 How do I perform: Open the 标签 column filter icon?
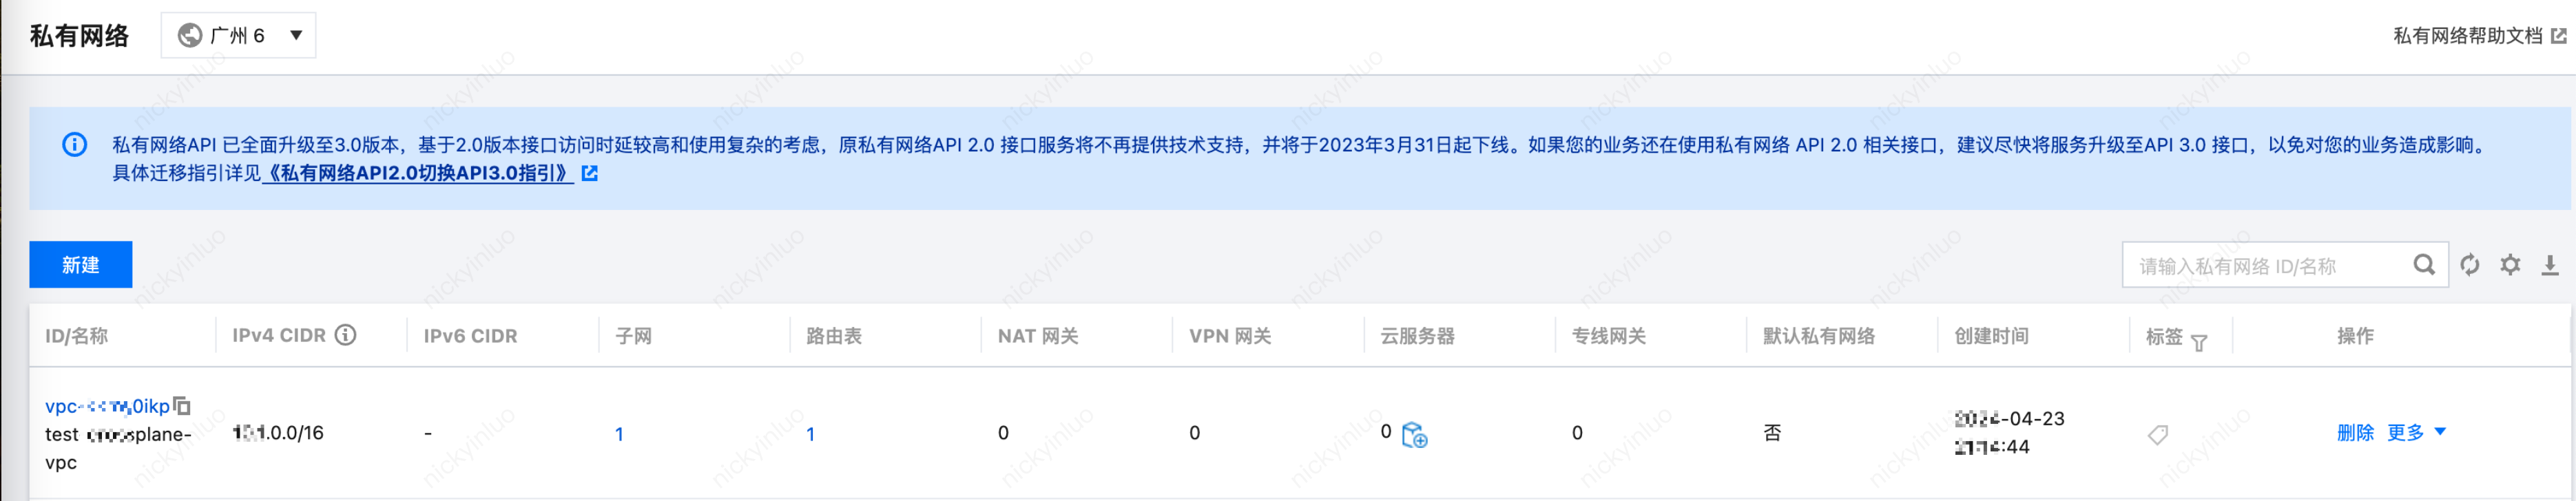click(x=2198, y=343)
